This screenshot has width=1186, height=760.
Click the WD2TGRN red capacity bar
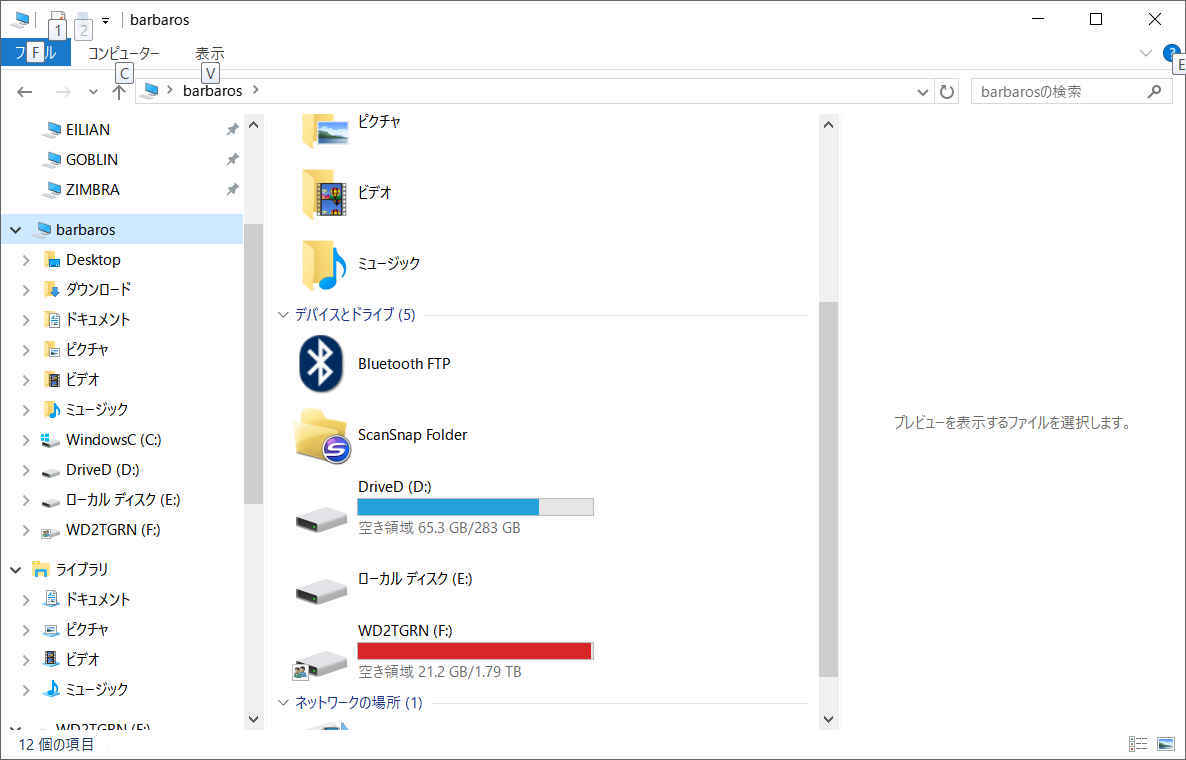[475, 650]
